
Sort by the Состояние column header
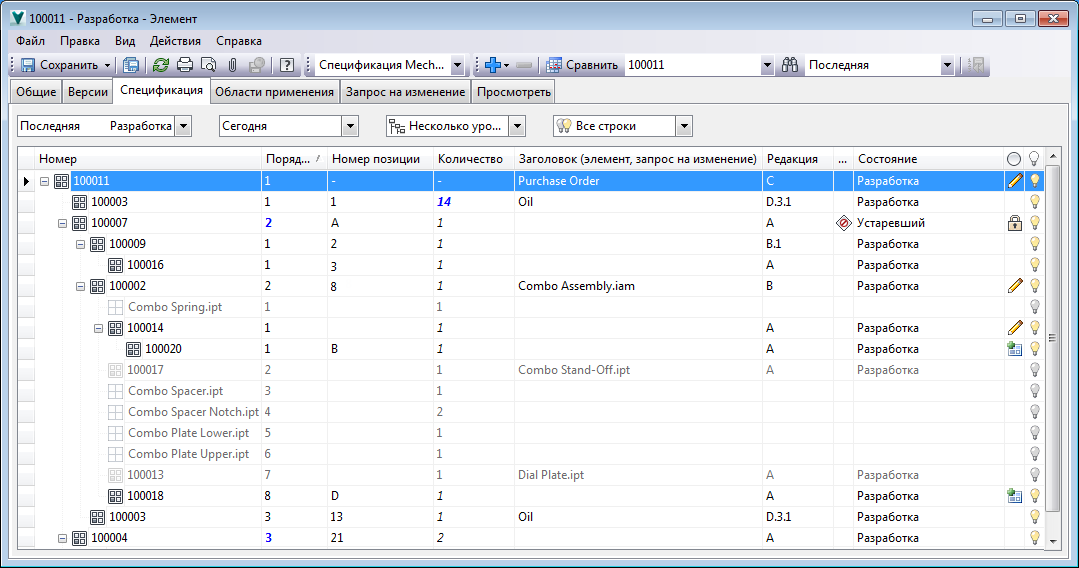pyautogui.click(x=928, y=159)
